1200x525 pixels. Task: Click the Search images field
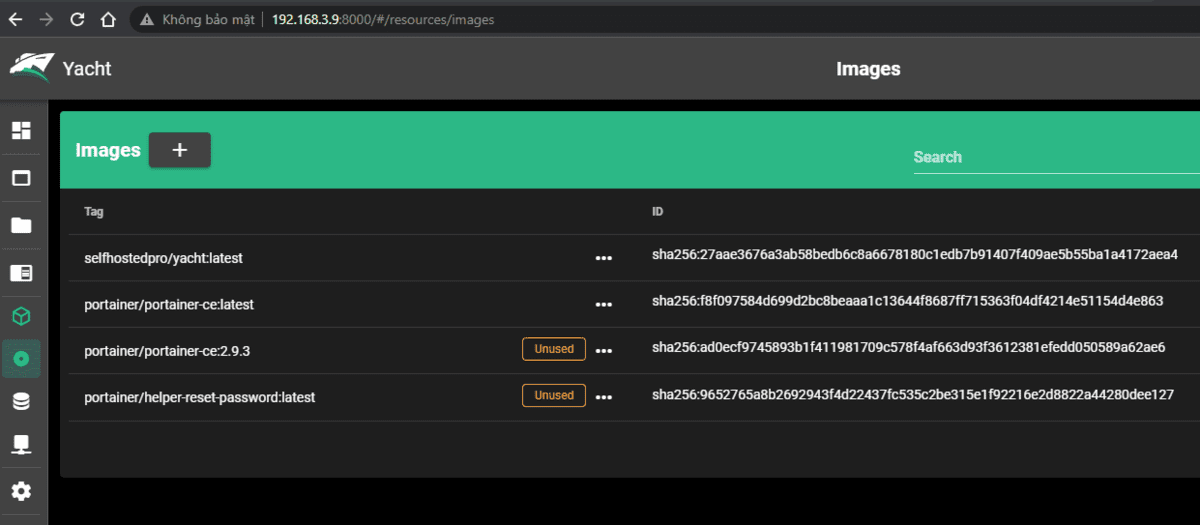click(x=1056, y=157)
